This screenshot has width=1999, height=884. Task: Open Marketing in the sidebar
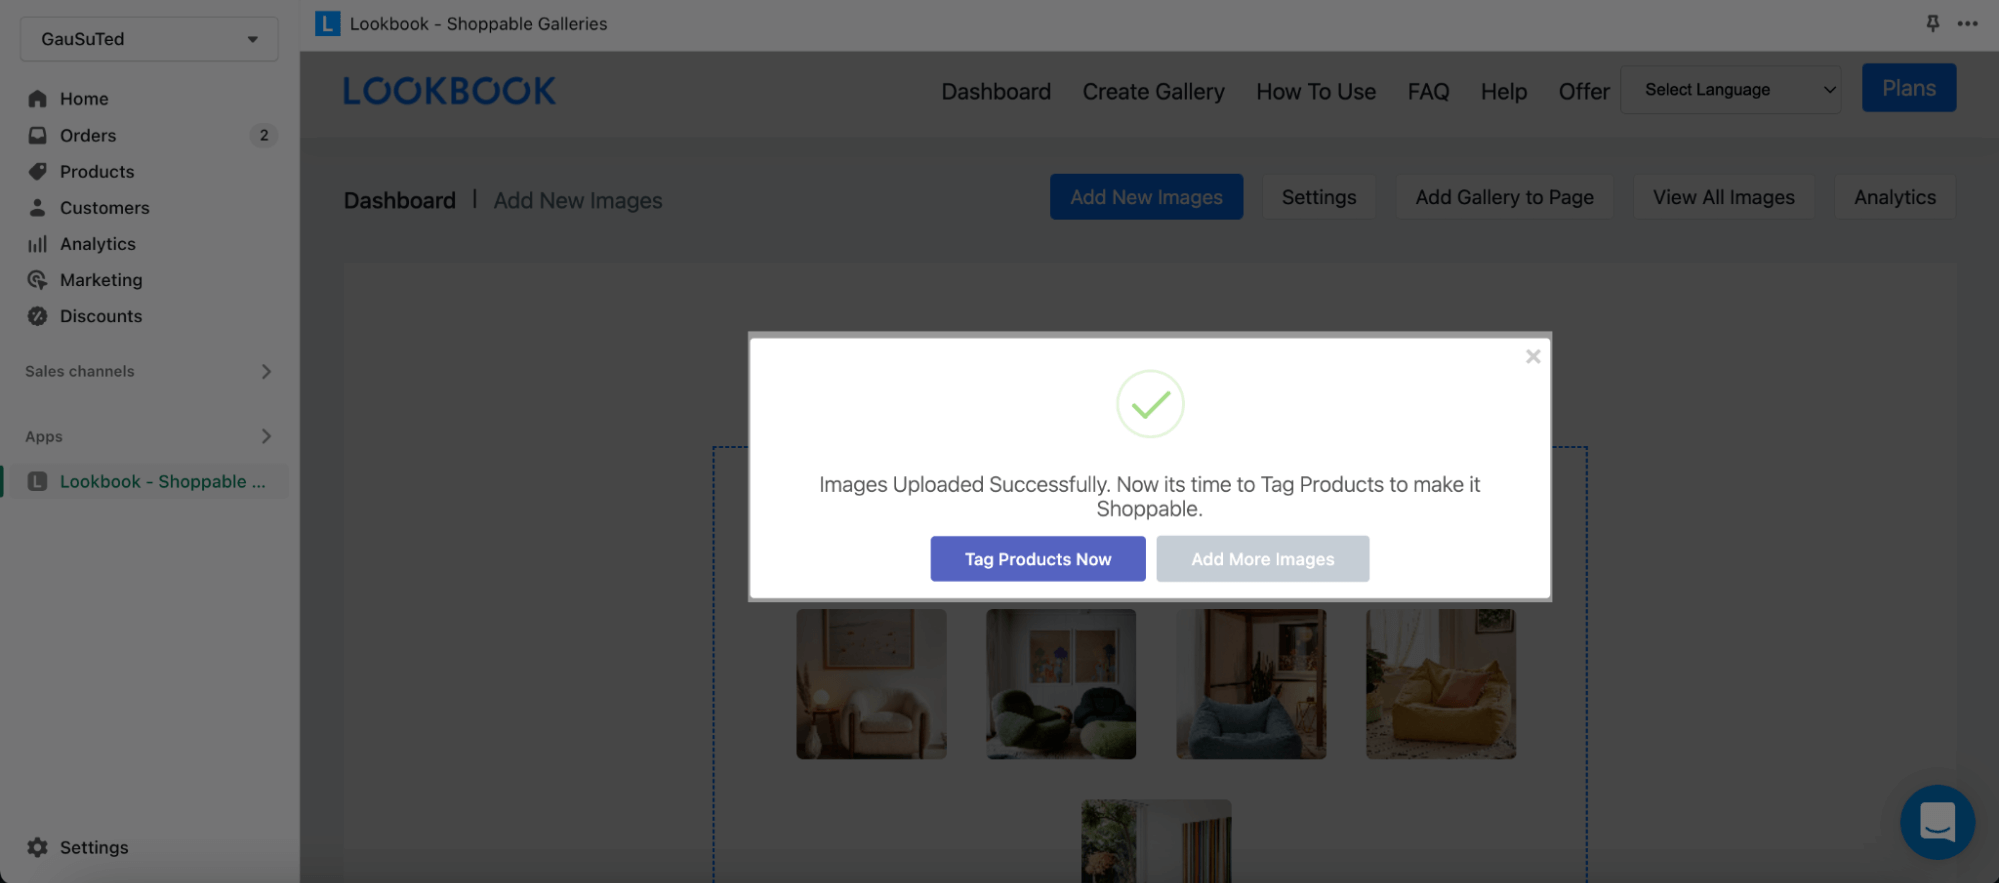coord(101,279)
